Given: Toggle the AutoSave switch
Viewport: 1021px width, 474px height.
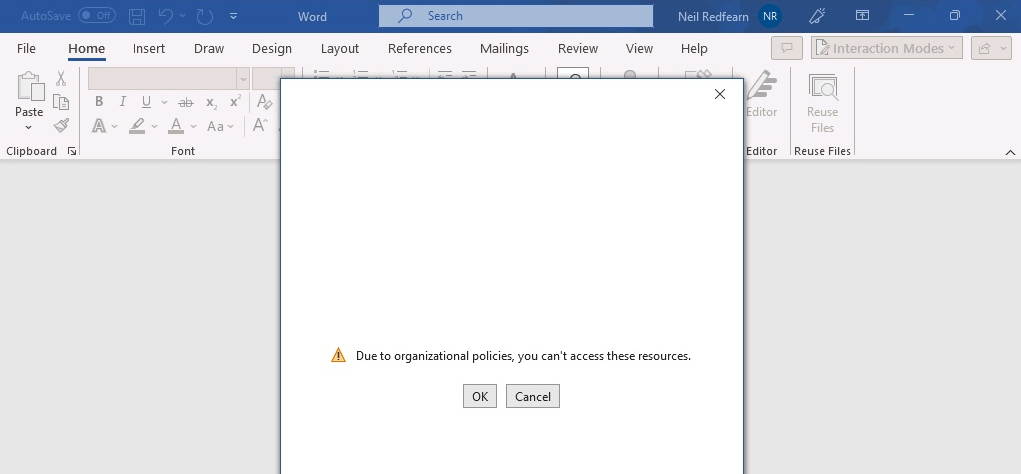Looking at the screenshot, I should pyautogui.click(x=96, y=16).
